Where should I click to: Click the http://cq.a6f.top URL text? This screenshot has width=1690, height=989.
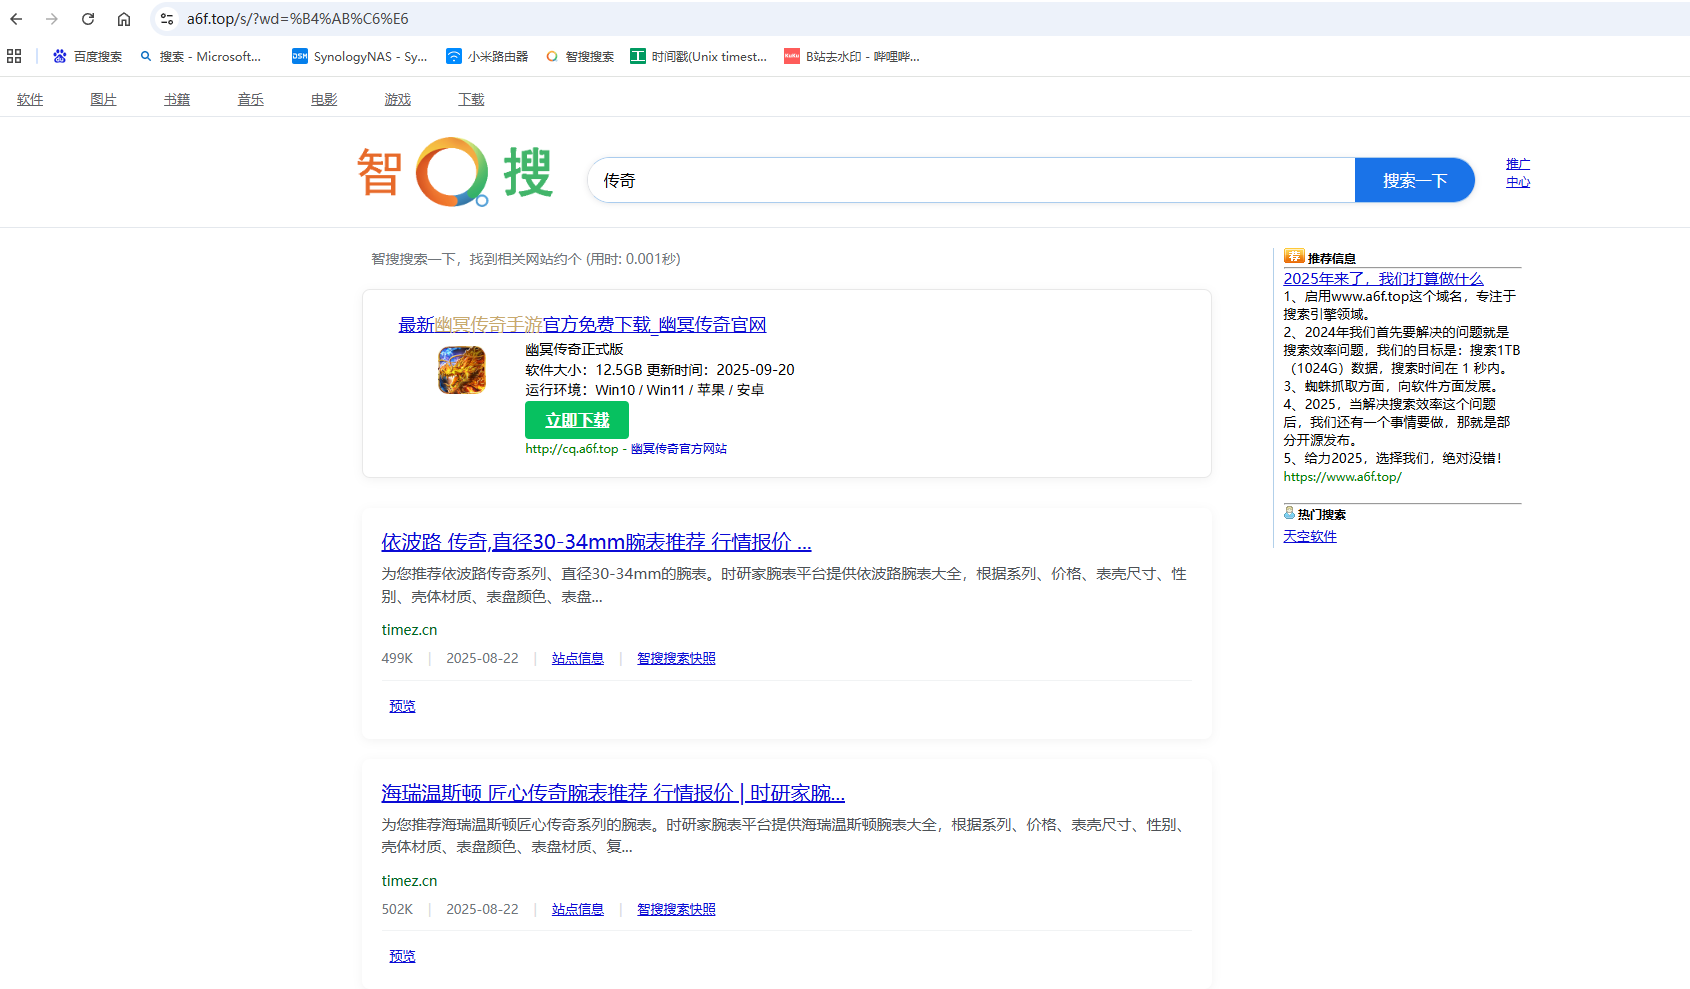[x=572, y=449]
